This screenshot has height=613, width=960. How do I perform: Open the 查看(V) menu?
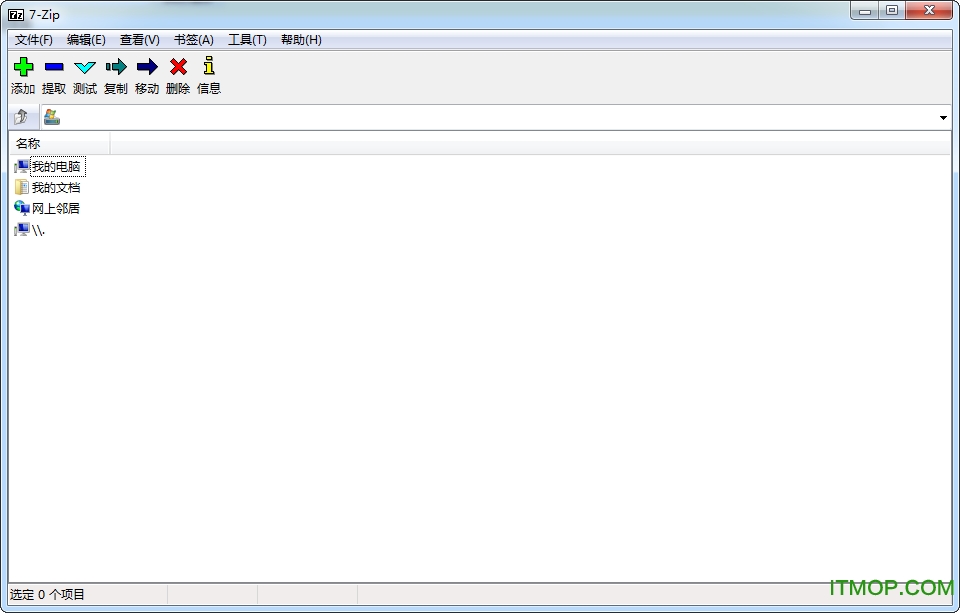pyautogui.click(x=139, y=40)
